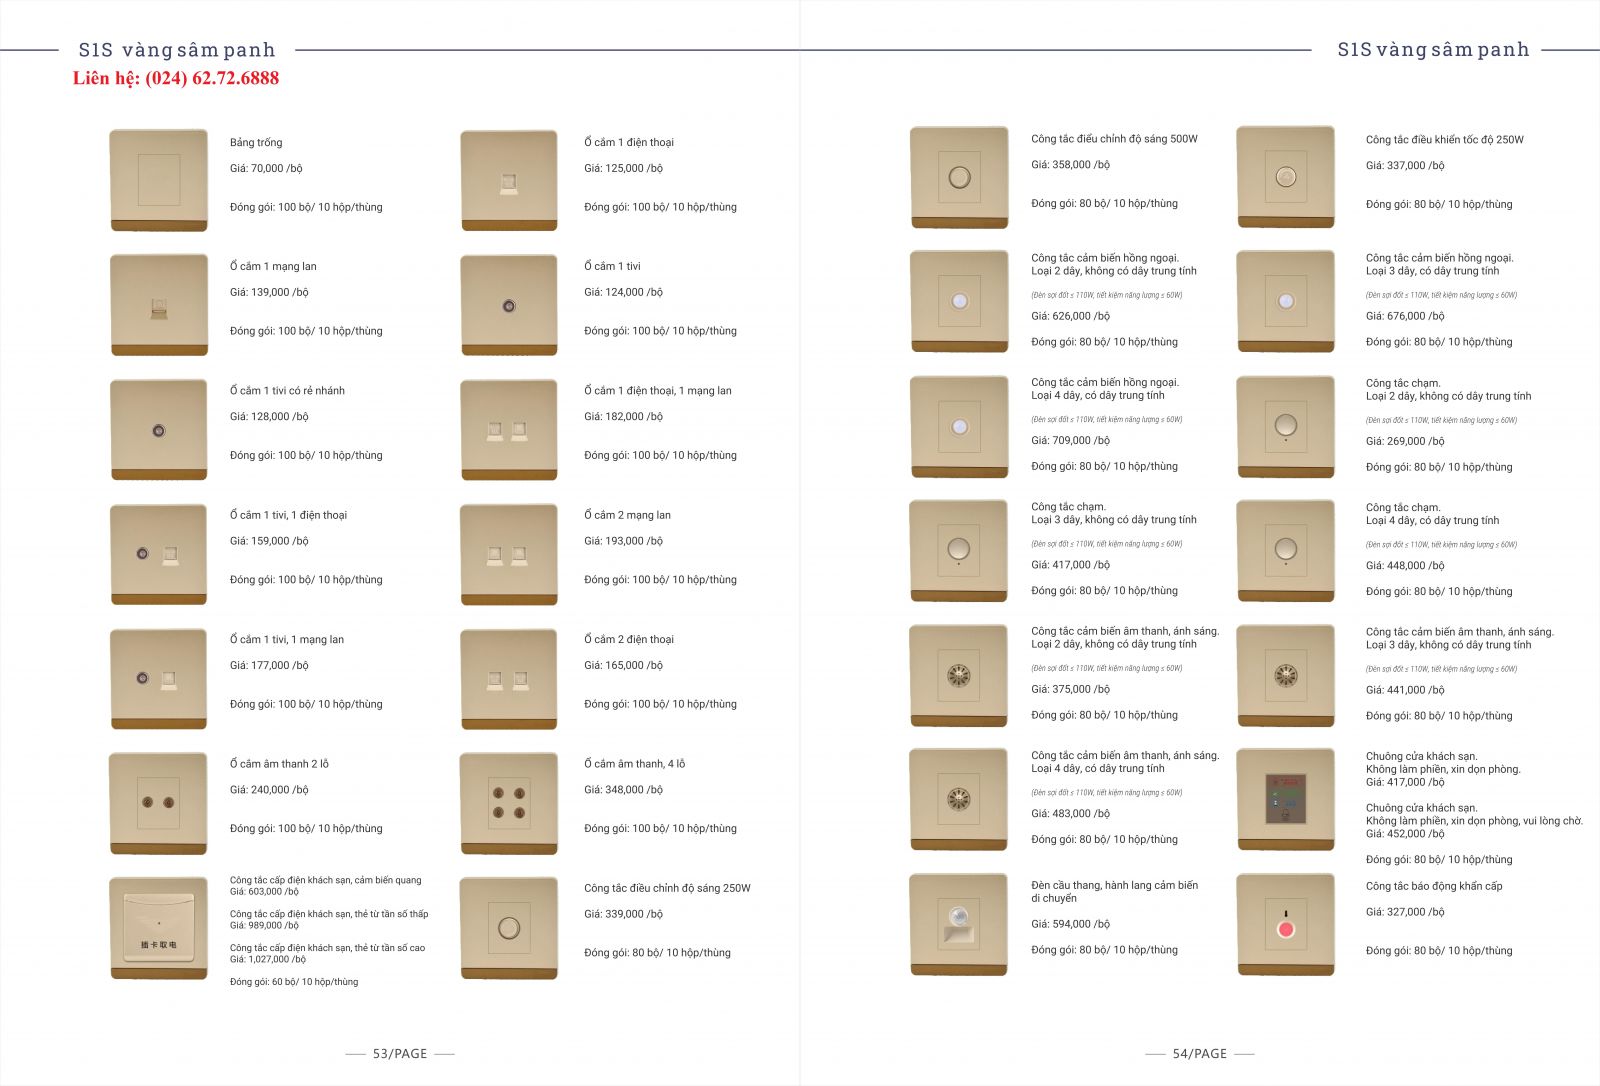This screenshot has height=1086, width=1600.
Task: Select the price text Giá: 594,000 /bộ
Action: [1070, 924]
